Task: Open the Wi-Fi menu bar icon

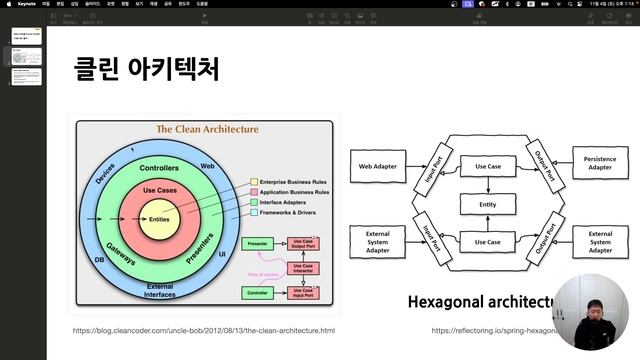Action: click(558, 4)
